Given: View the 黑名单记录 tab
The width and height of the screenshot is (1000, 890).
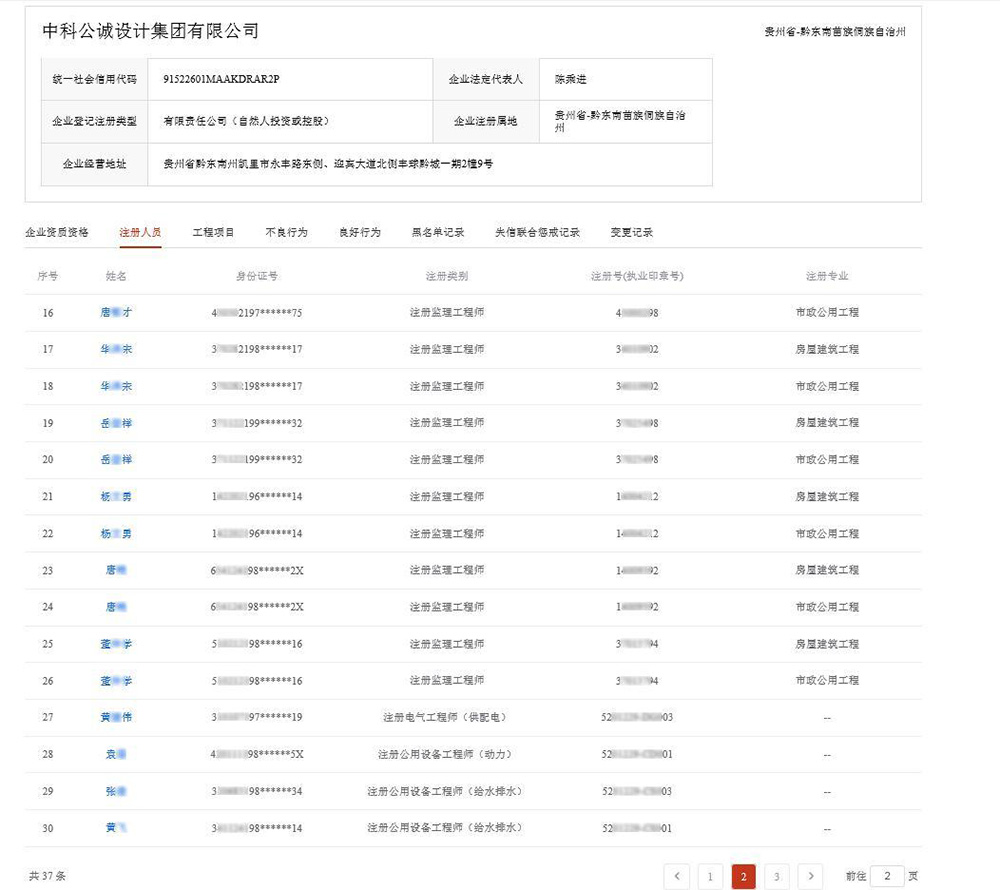Looking at the screenshot, I should [x=438, y=232].
